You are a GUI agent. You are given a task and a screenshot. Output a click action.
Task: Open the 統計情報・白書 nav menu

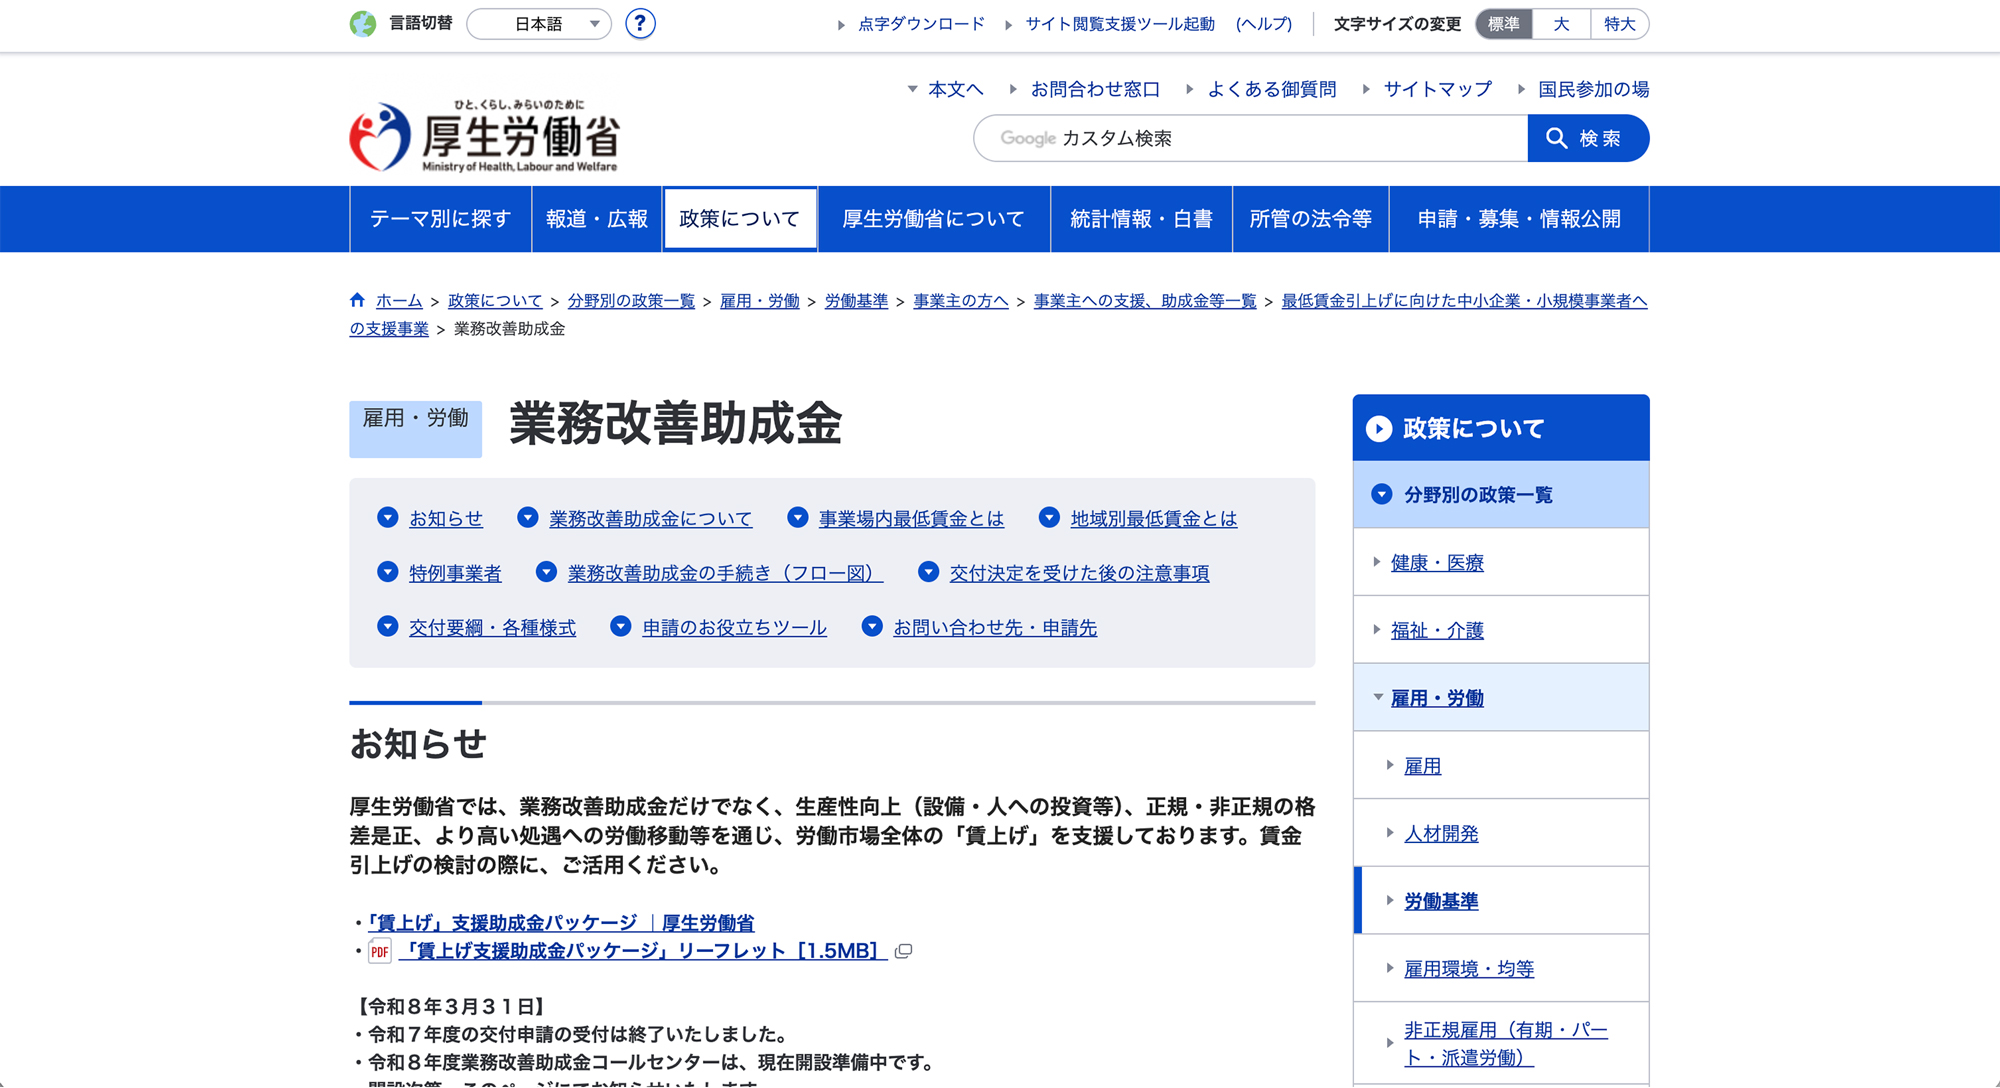tap(1141, 219)
